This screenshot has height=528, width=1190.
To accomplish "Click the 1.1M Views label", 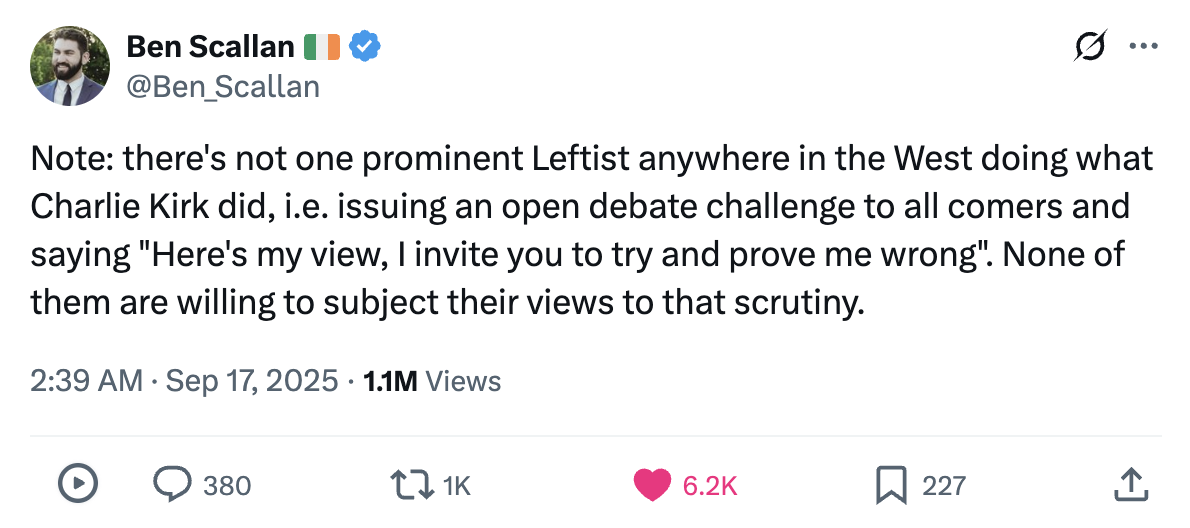I will click(x=432, y=380).
